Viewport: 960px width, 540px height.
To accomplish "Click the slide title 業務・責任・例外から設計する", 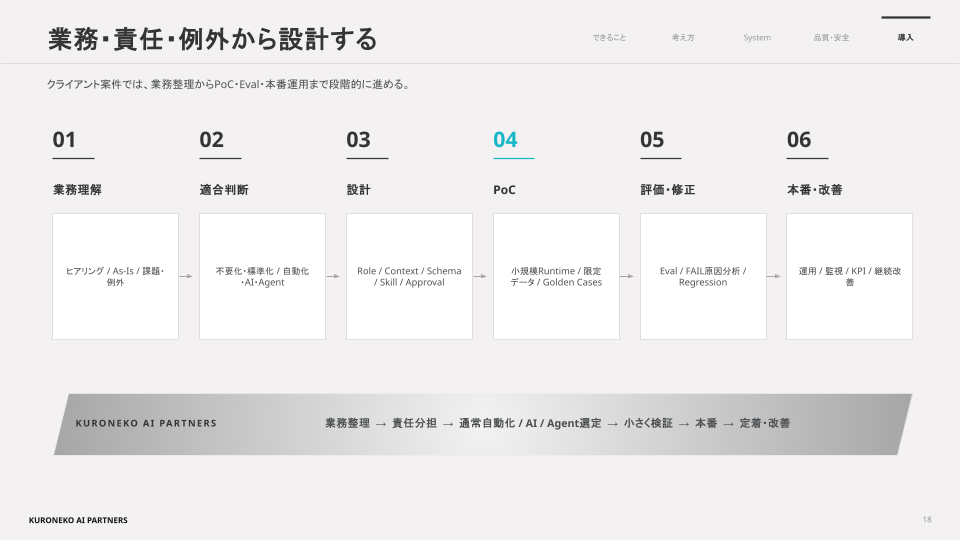I will 212,39.
